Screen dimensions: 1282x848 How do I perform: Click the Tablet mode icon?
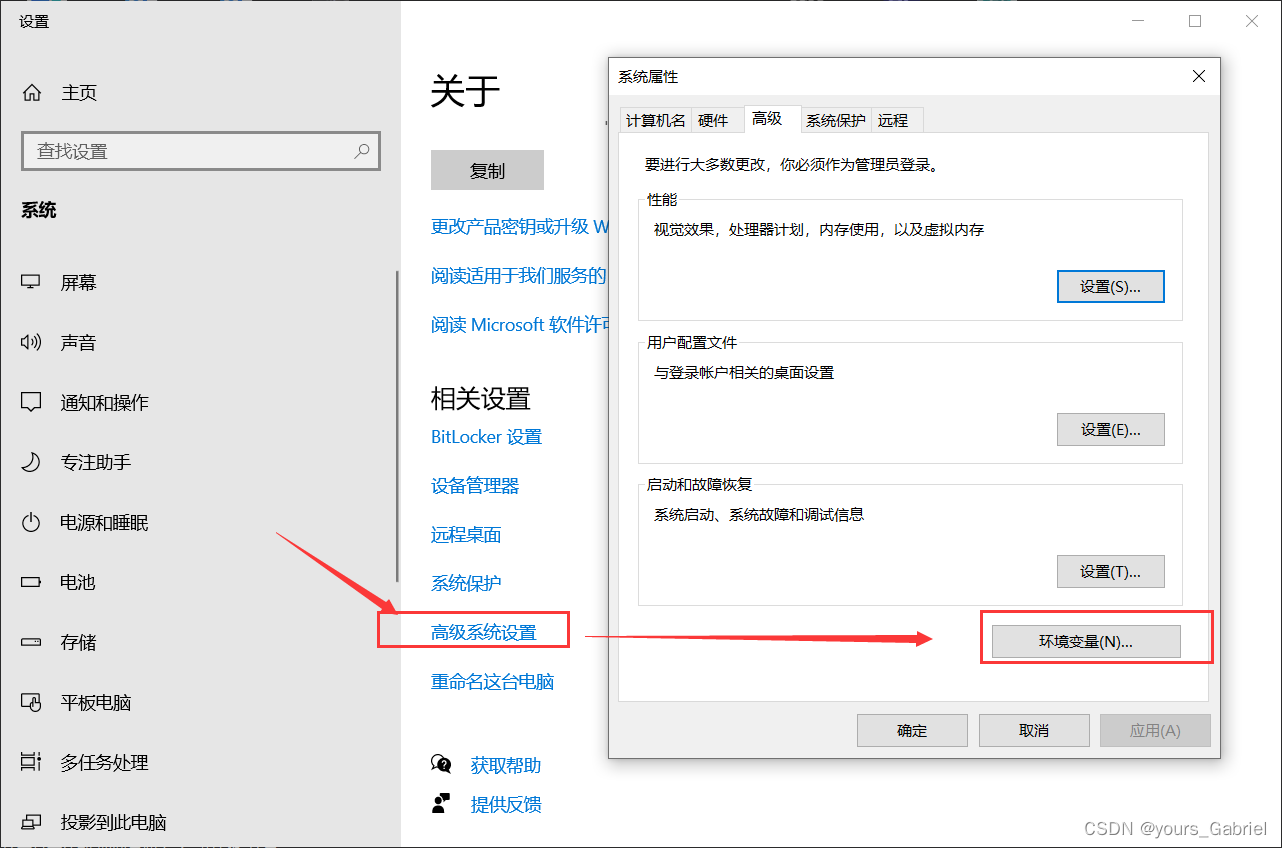coord(31,702)
